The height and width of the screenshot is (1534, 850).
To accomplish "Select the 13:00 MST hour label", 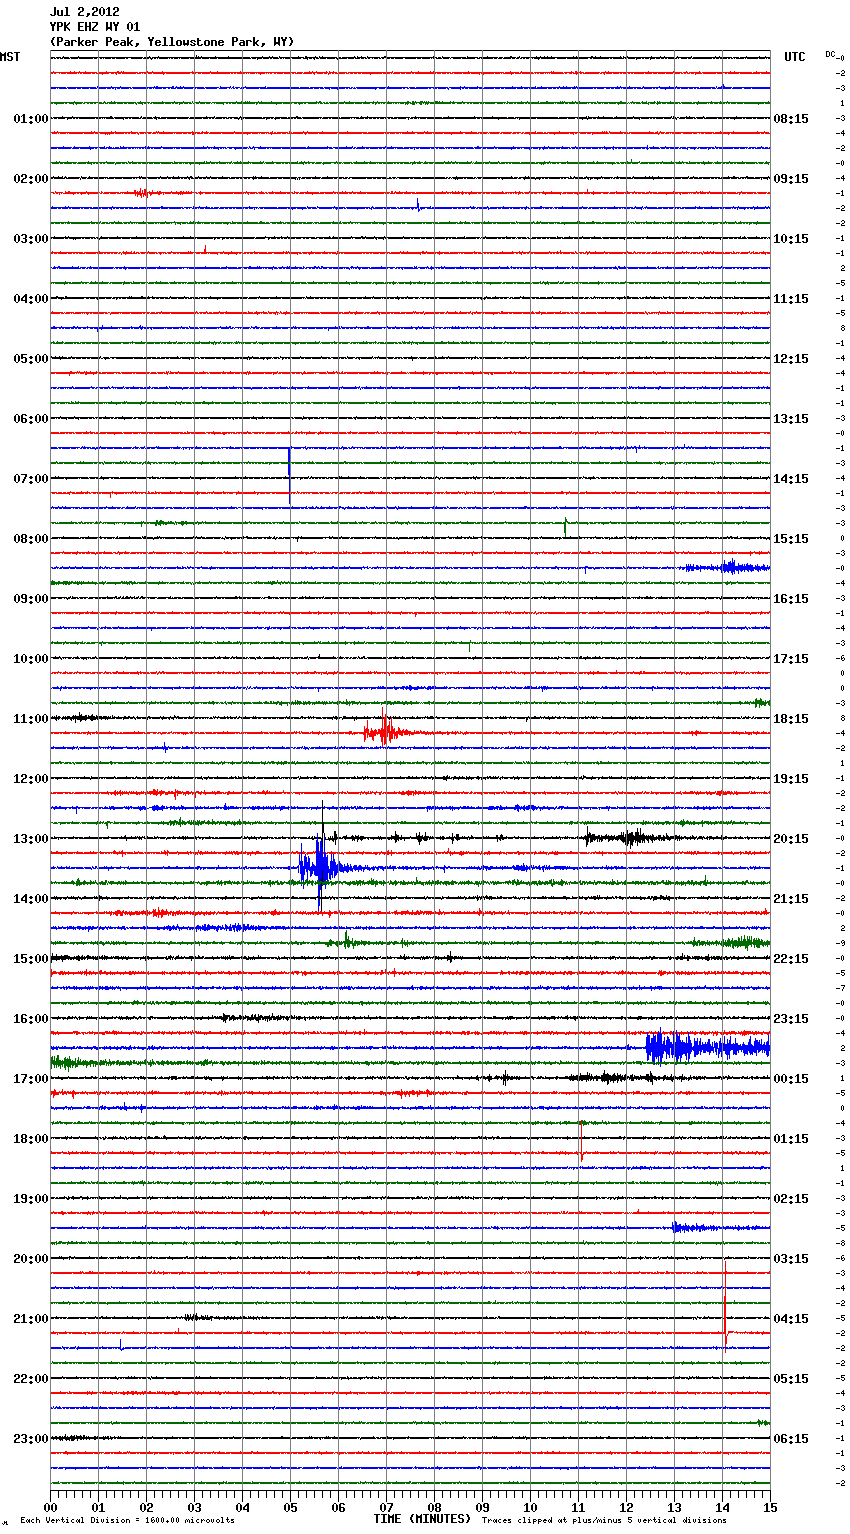I will [x=31, y=839].
